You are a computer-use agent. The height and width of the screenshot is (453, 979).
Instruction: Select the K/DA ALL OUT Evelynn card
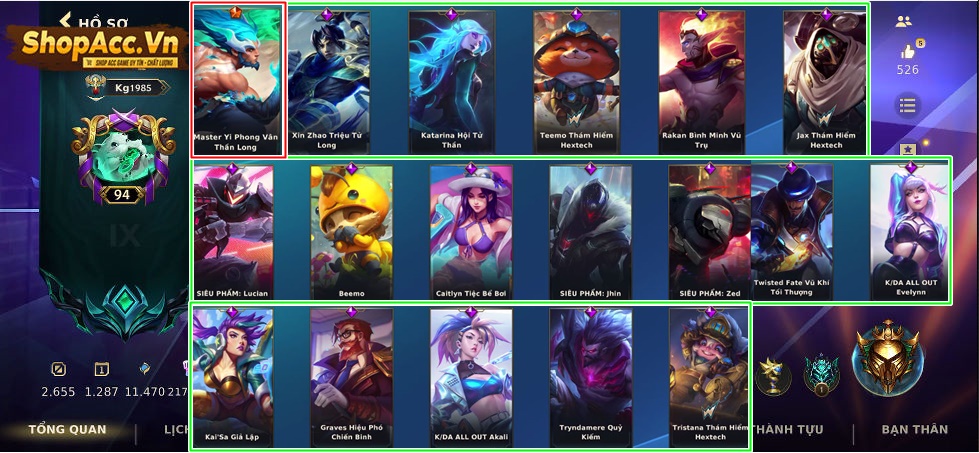pyautogui.click(x=910, y=231)
